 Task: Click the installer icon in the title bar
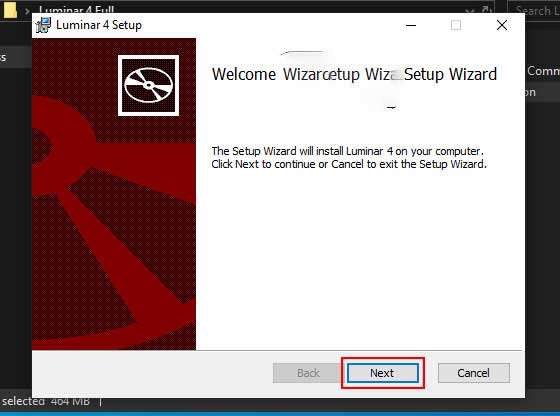click(x=44, y=25)
